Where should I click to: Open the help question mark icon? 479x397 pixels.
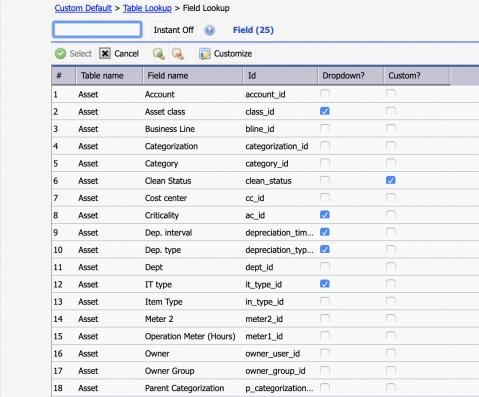tap(209, 30)
